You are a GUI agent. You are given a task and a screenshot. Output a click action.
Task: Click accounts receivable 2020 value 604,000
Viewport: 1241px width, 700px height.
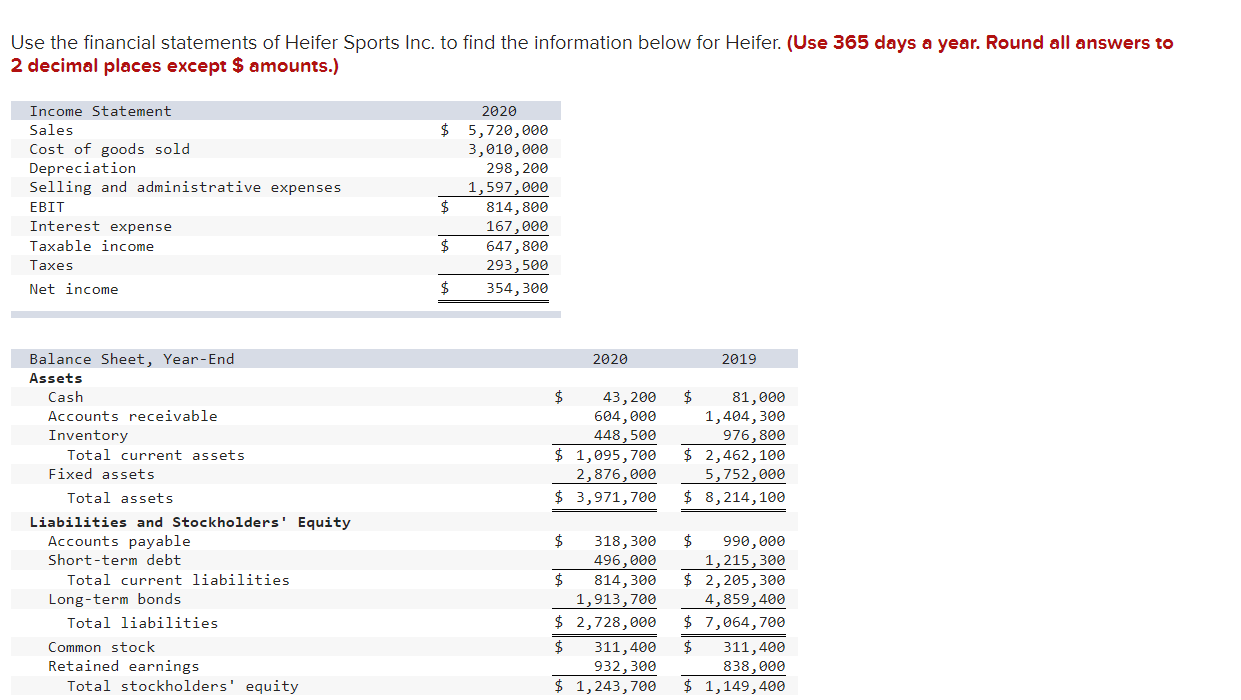(625, 416)
